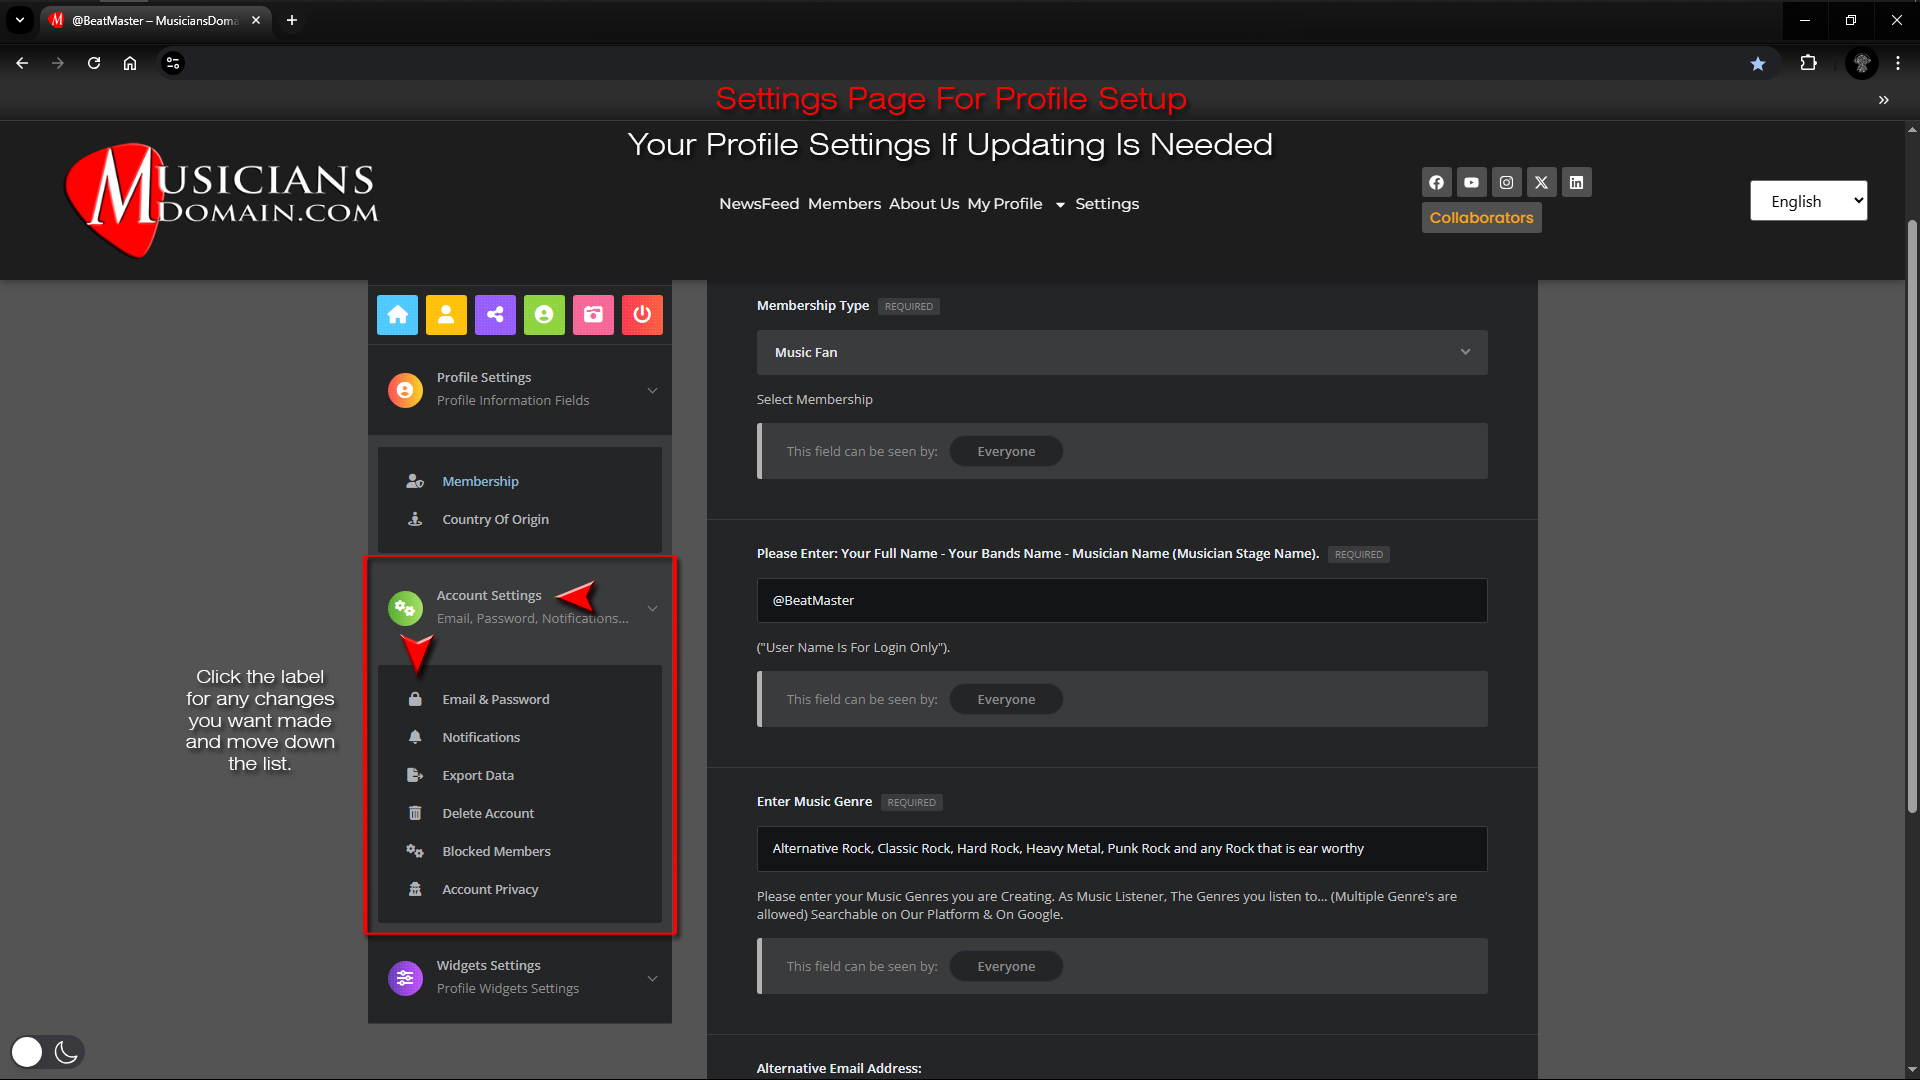
Task: Open the Facebook social icon
Action: [1436, 182]
